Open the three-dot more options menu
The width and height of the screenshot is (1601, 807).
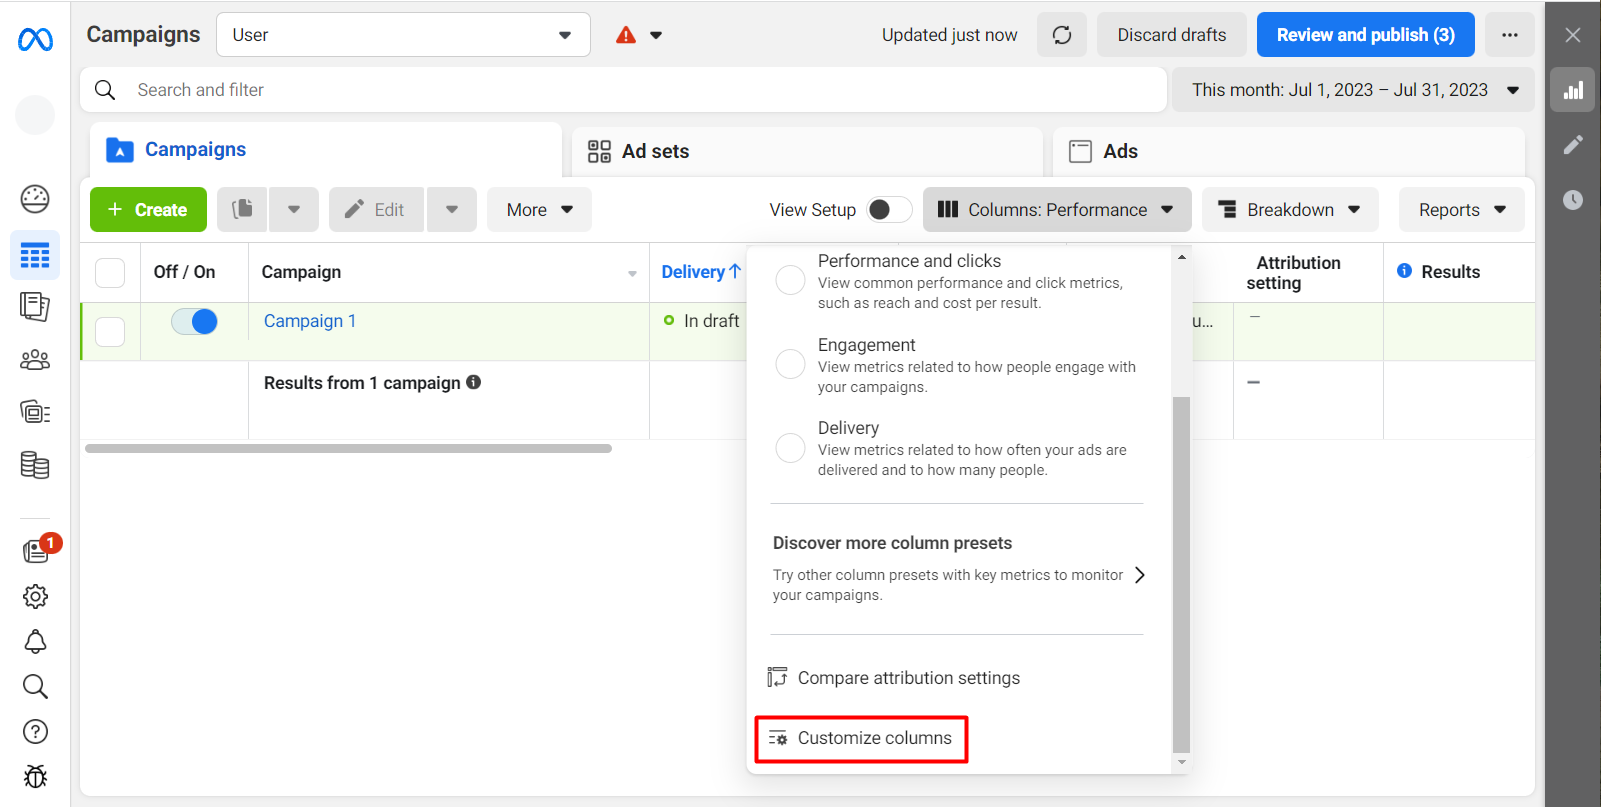[1510, 35]
